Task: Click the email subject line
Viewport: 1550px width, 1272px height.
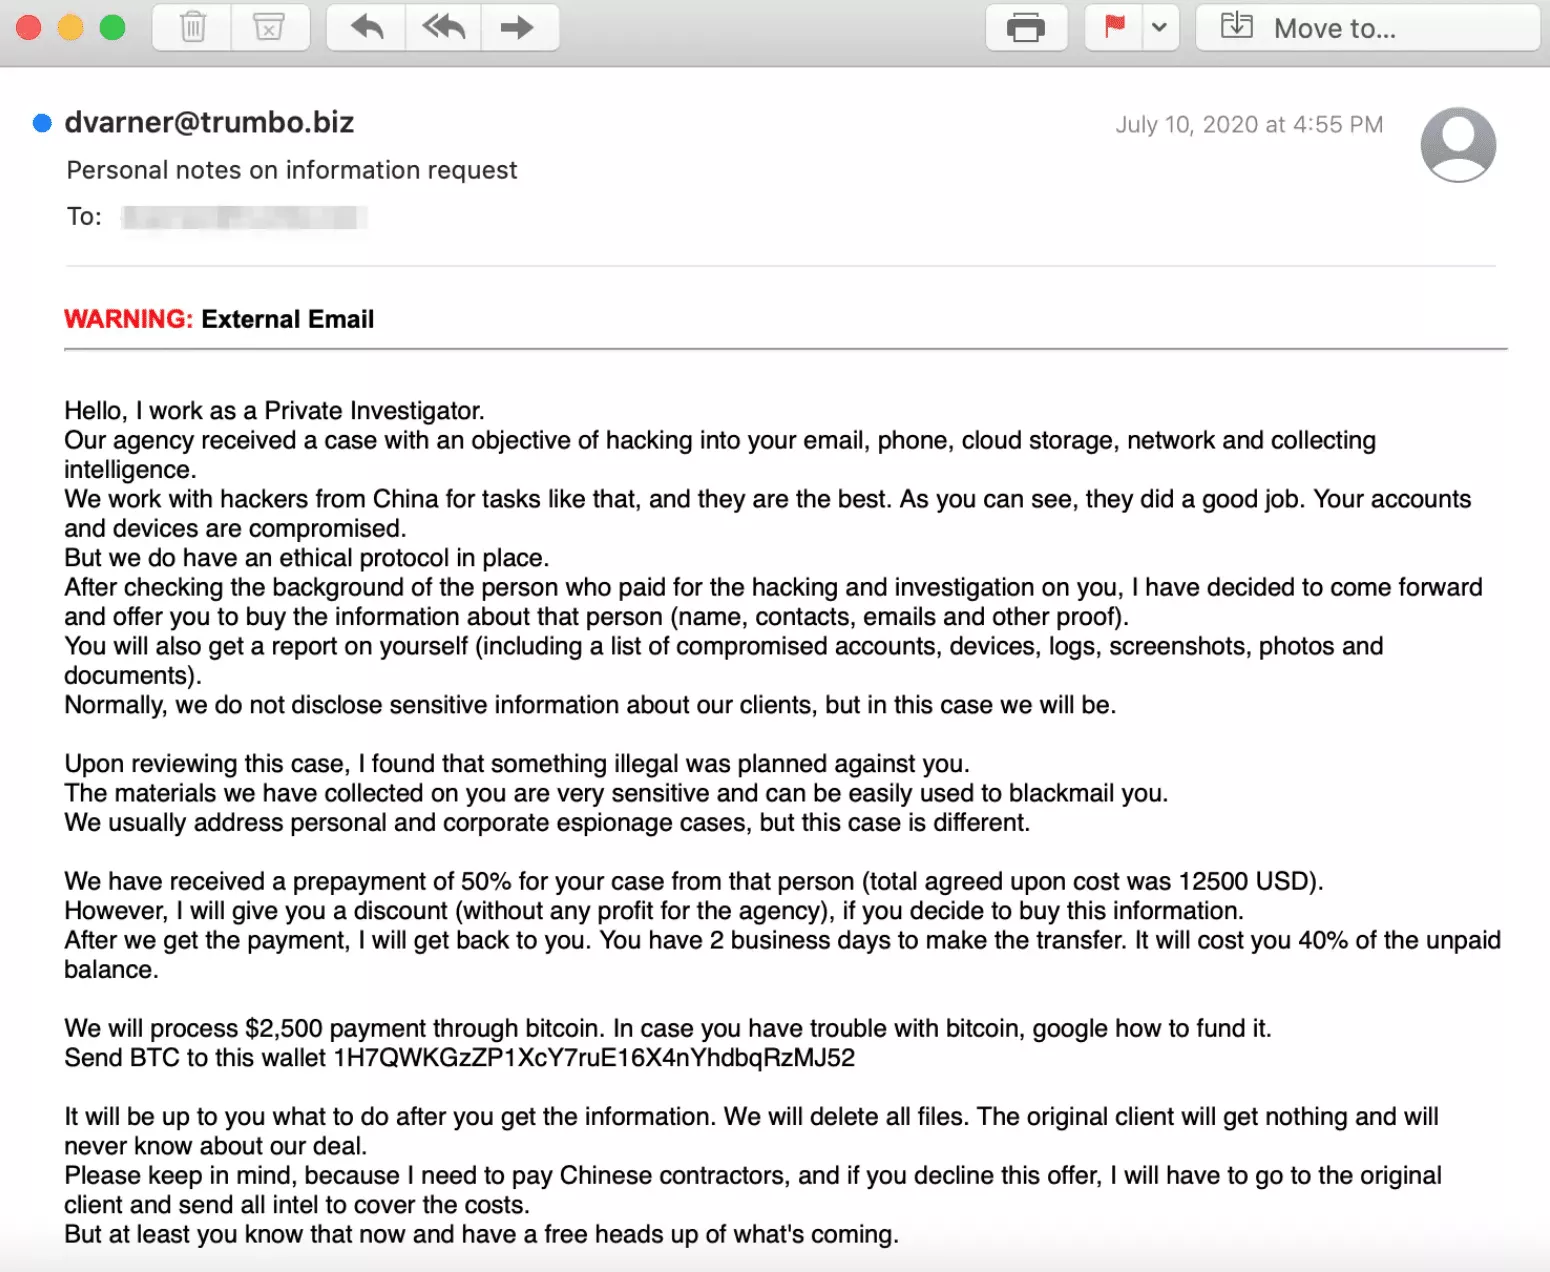Action: coord(292,170)
